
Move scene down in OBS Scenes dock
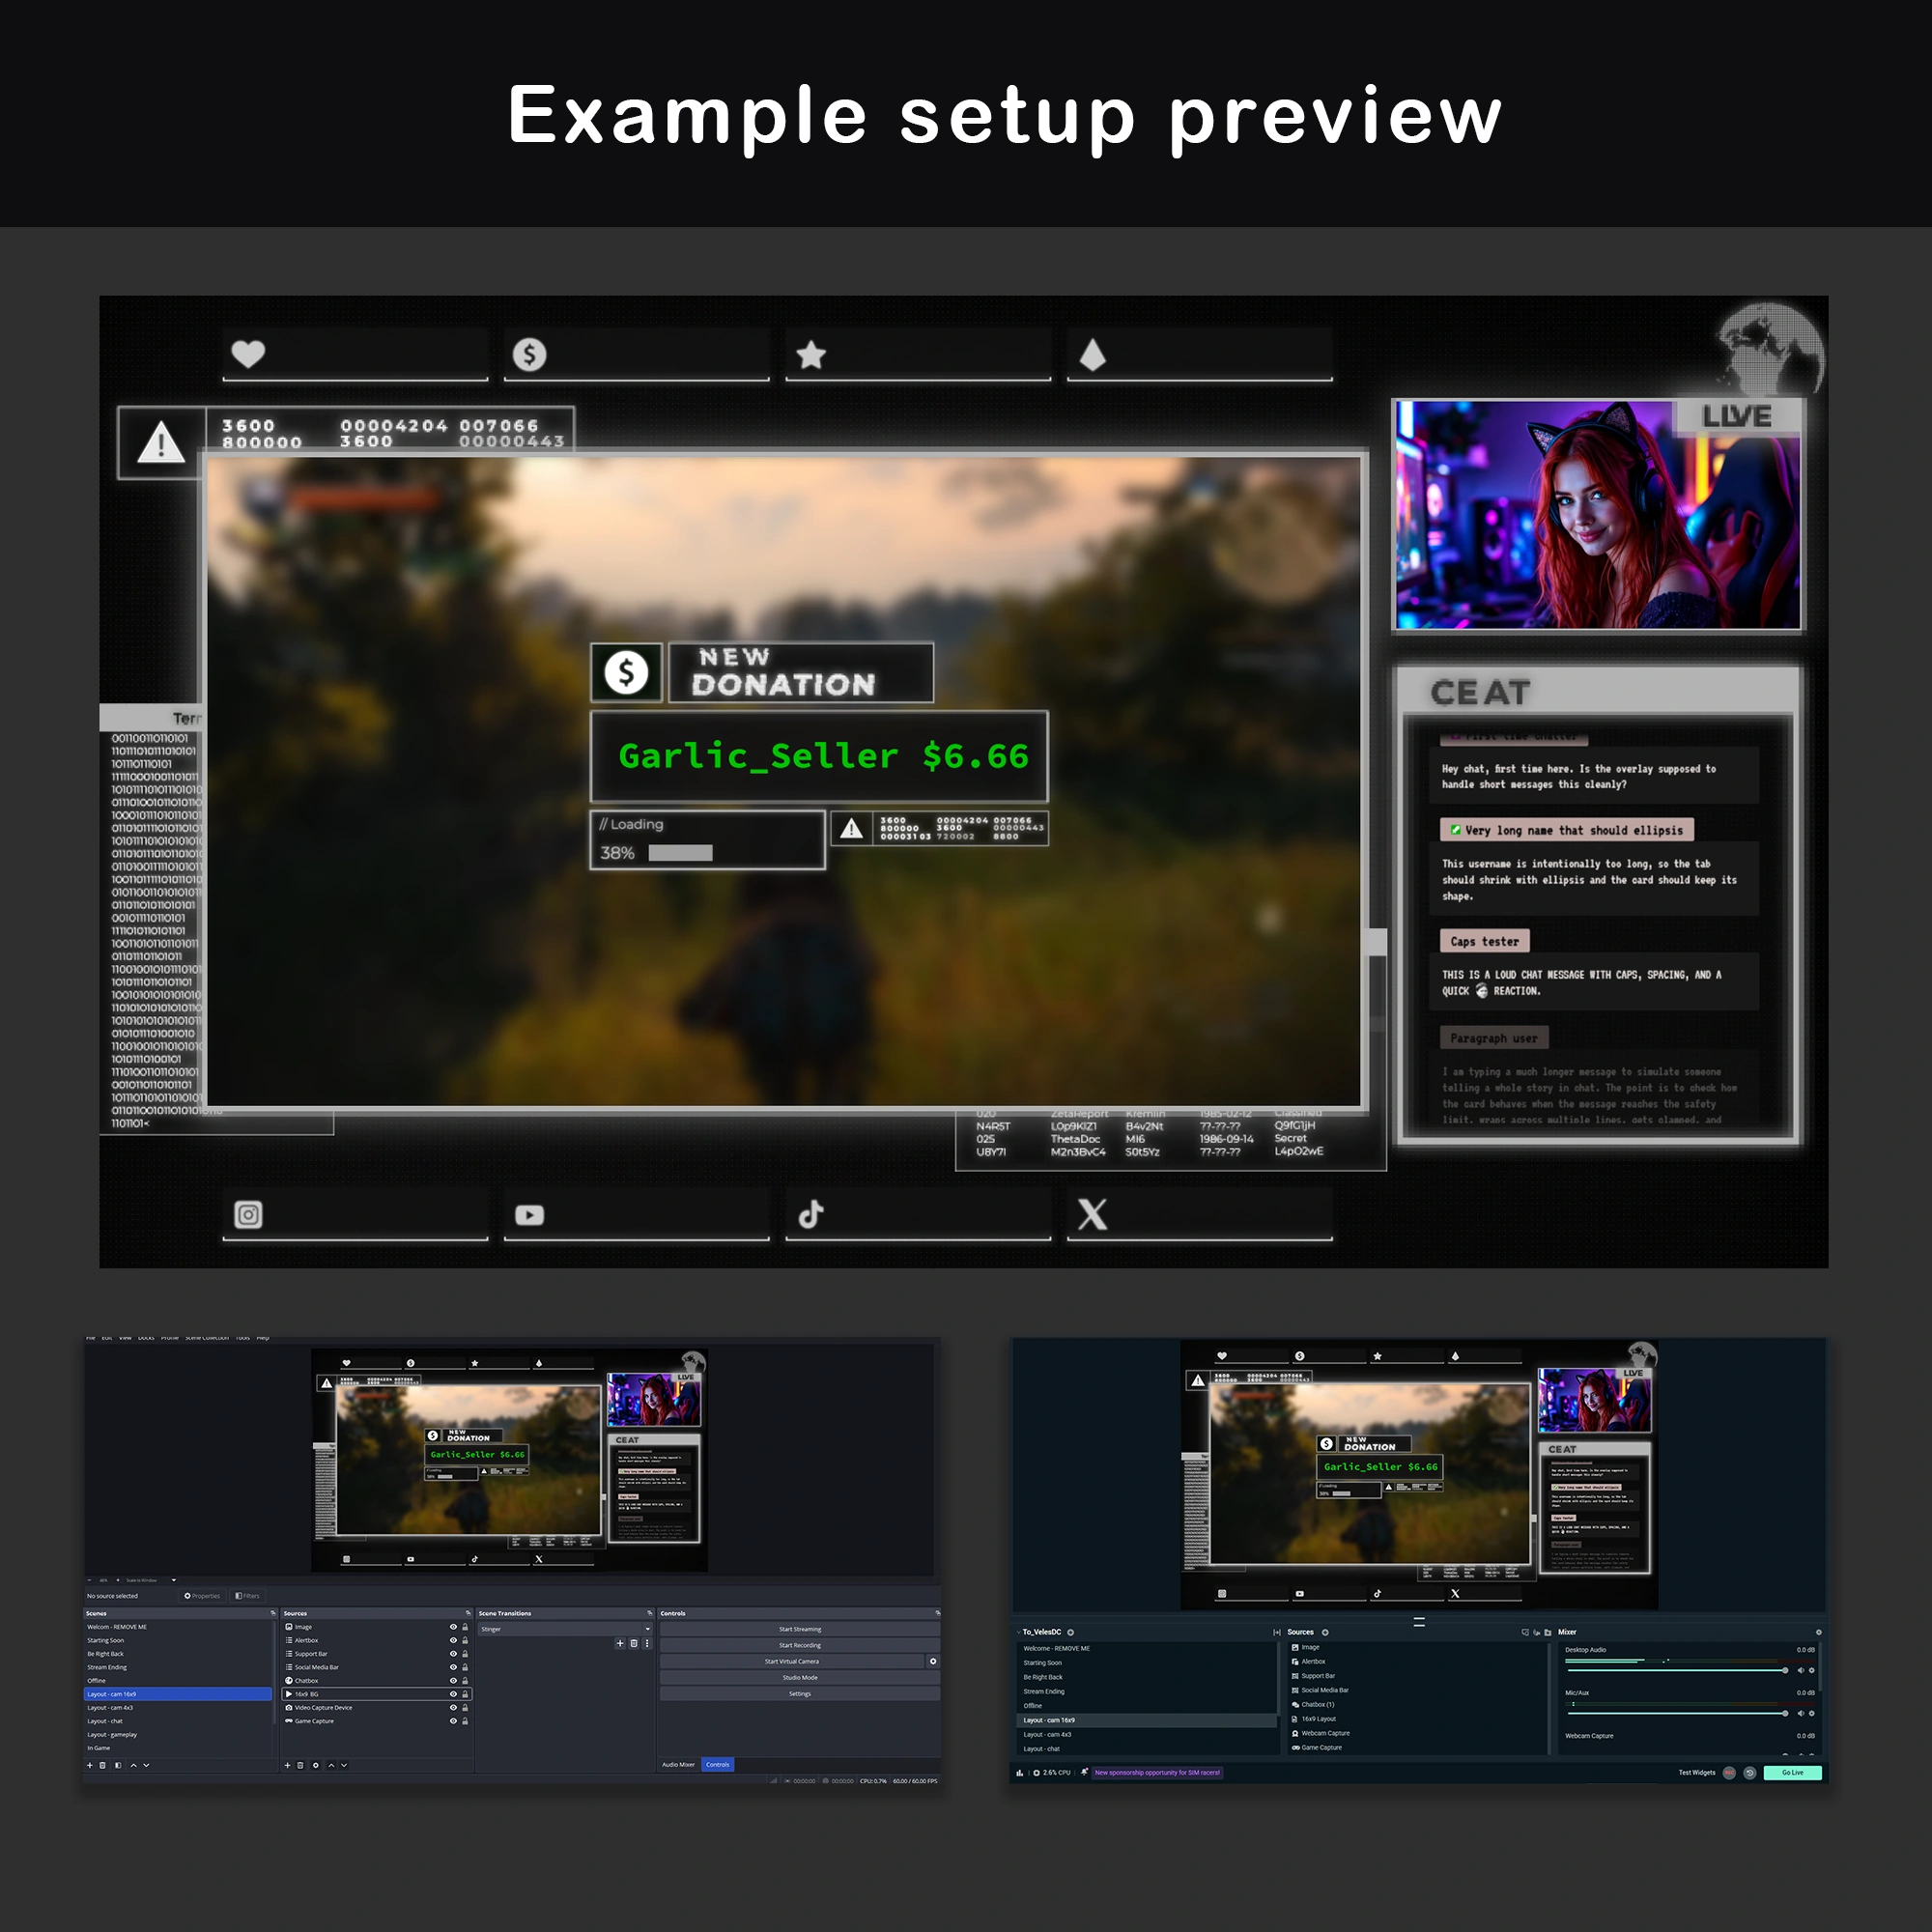(146, 1765)
